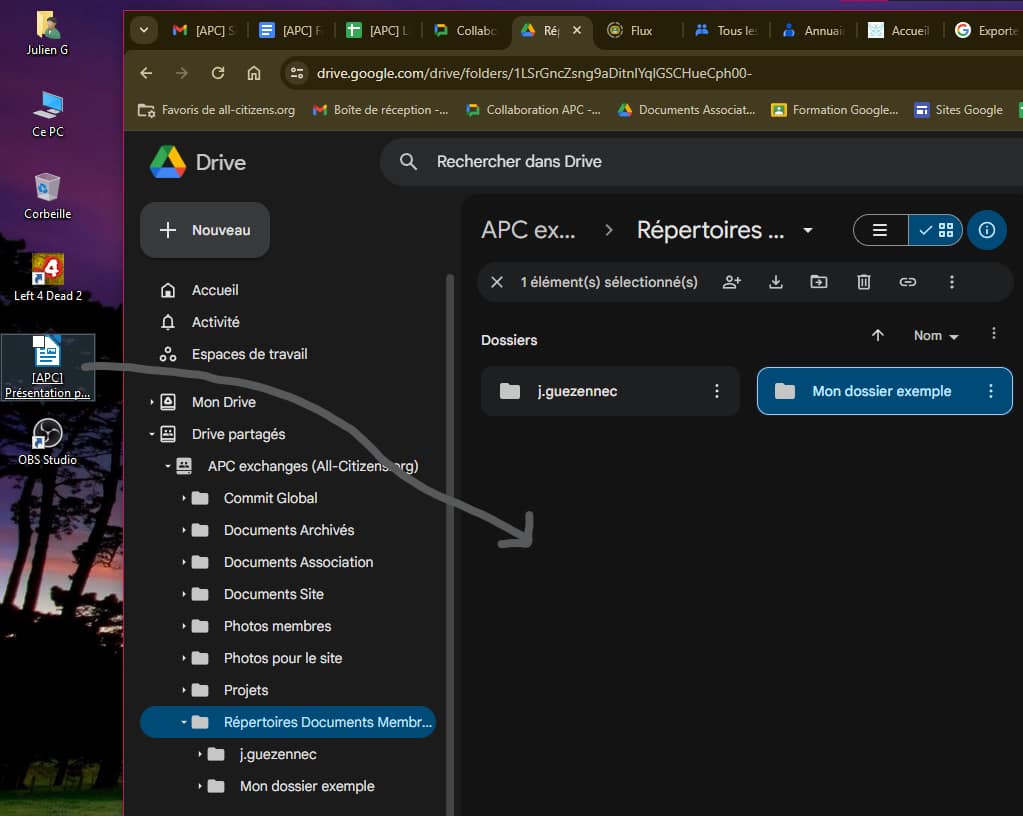This screenshot has height=816, width=1023.
Task: Expand the Commit Global folder tree
Action: tap(185, 498)
